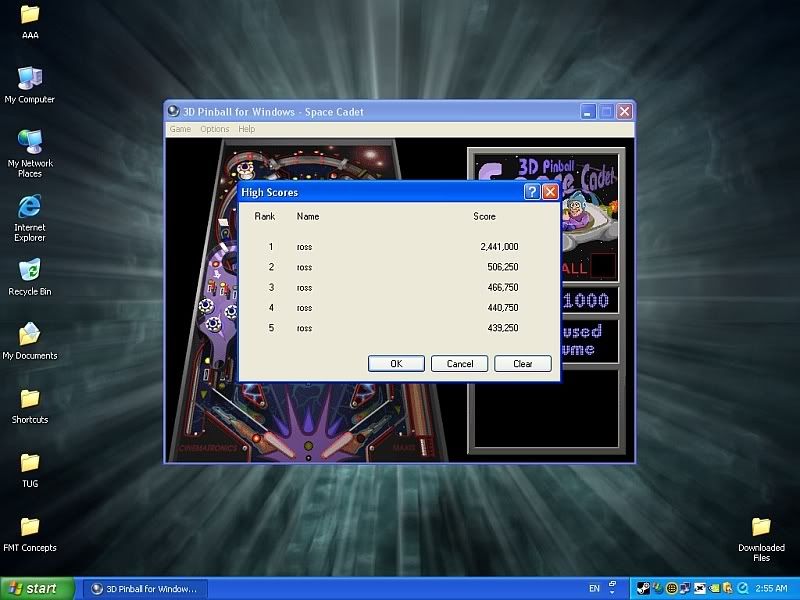This screenshot has width=800, height=600.
Task: Select the My Network Places icon
Action: click(x=30, y=154)
